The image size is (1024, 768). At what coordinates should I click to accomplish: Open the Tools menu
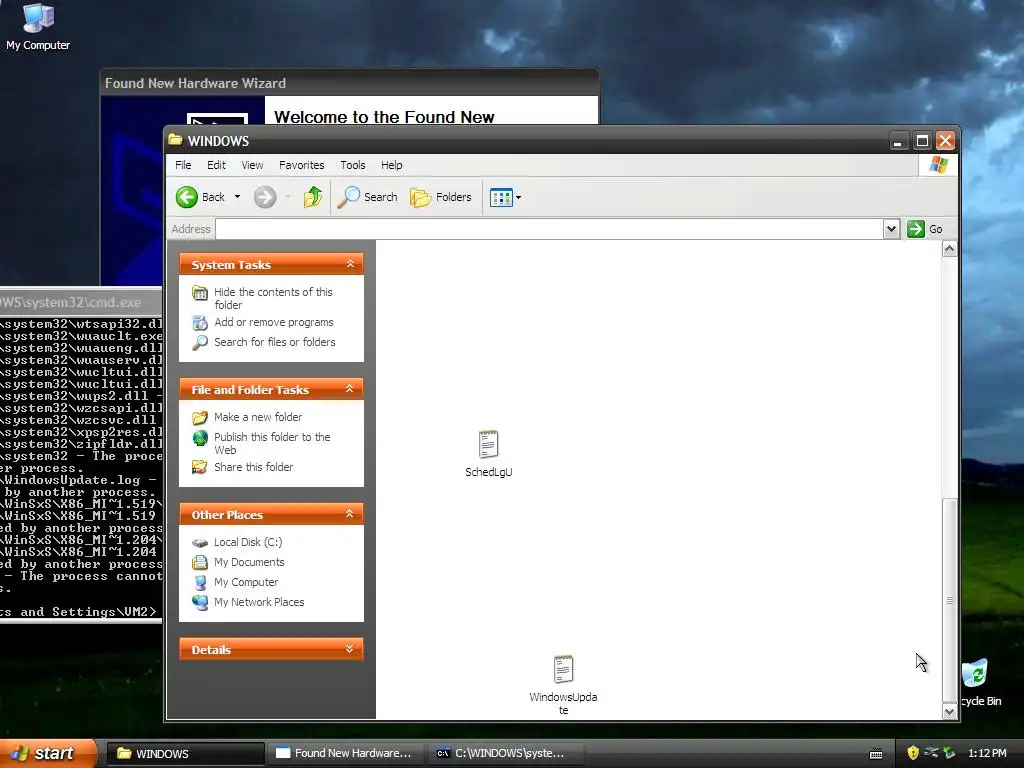coord(353,165)
